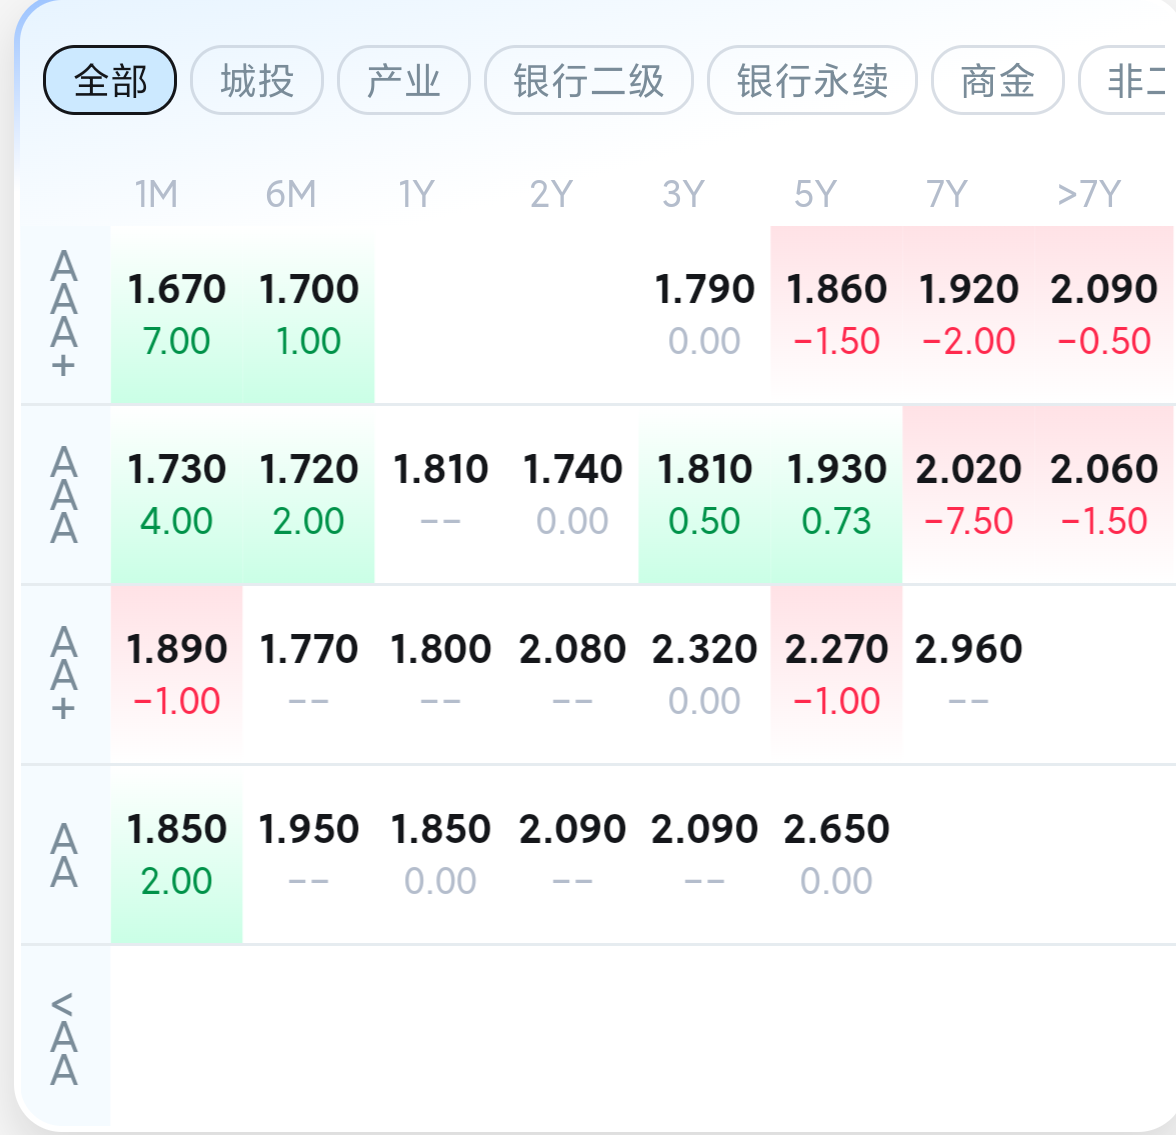Switch to the 产业 tab
This screenshot has width=1176, height=1135.
point(404,80)
